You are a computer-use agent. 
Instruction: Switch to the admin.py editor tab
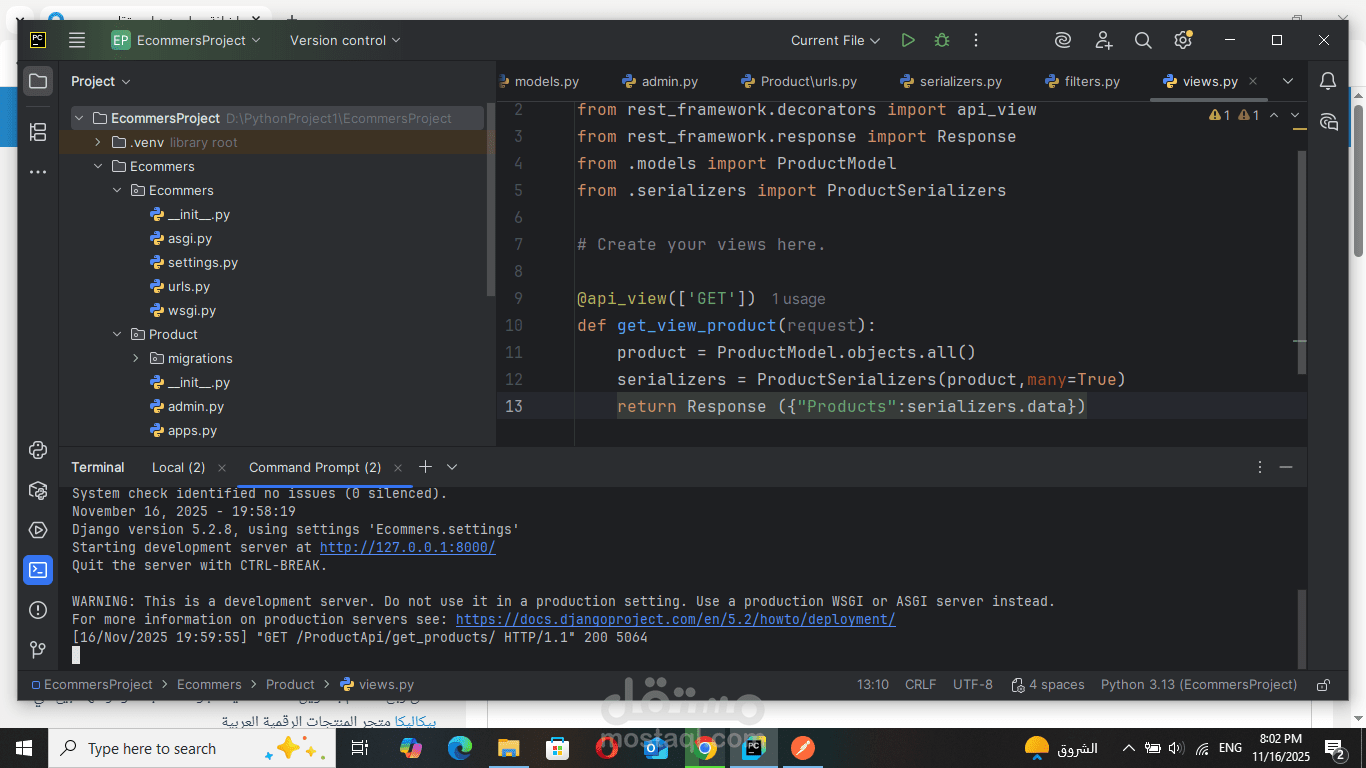coord(660,81)
